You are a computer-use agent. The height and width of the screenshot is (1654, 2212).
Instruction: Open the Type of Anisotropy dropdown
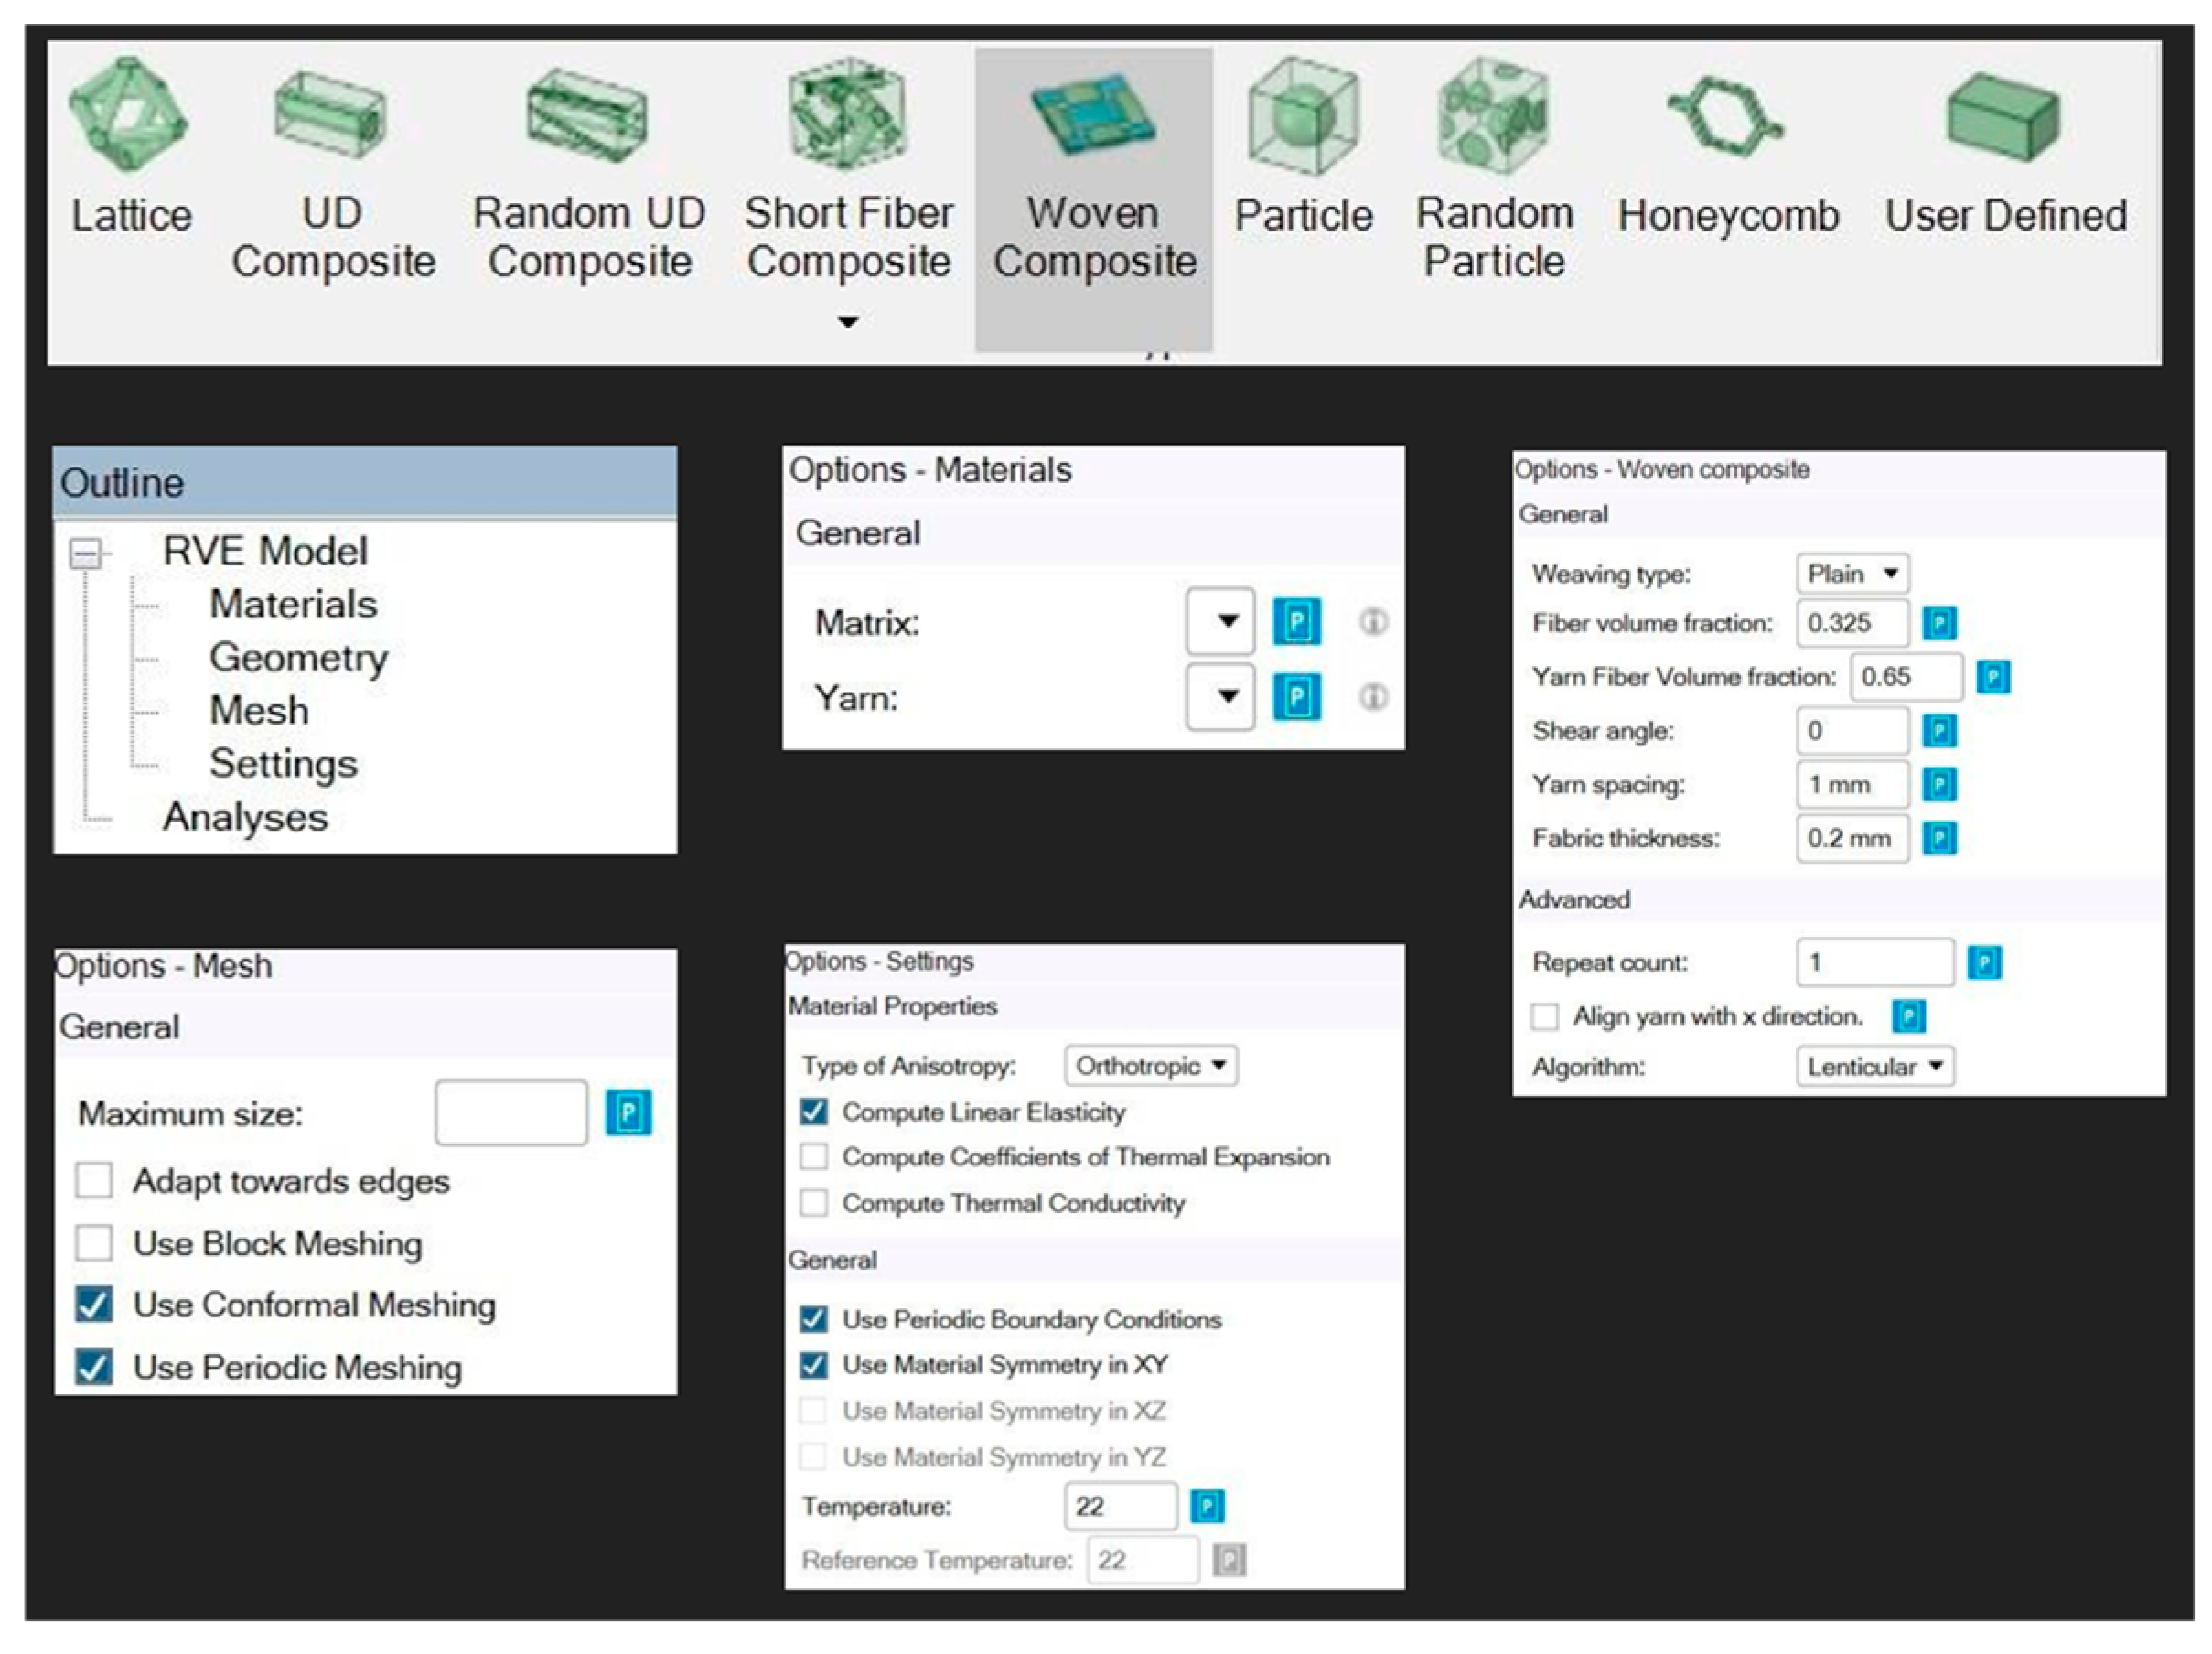(1150, 1065)
